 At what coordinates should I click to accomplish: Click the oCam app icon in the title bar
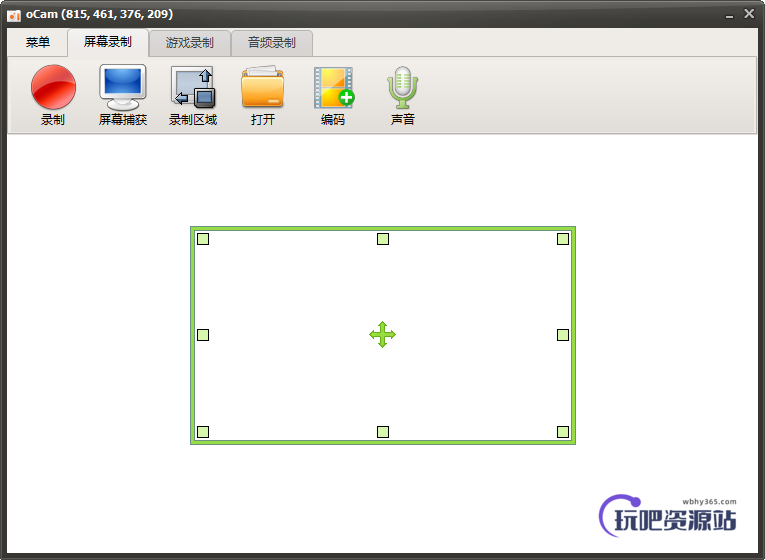pyautogui.click(x=14, y=15)
